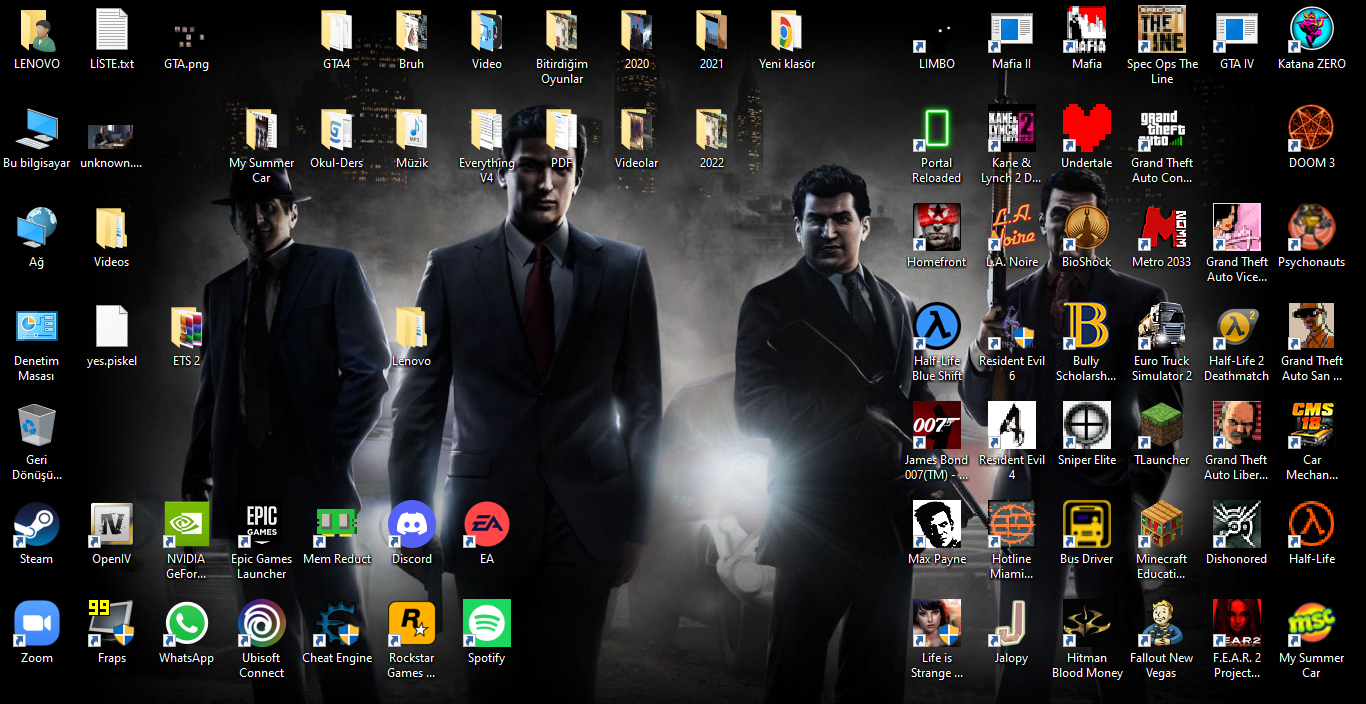
Task: Select the James Bond 007 icon
Action: (937, 426)
